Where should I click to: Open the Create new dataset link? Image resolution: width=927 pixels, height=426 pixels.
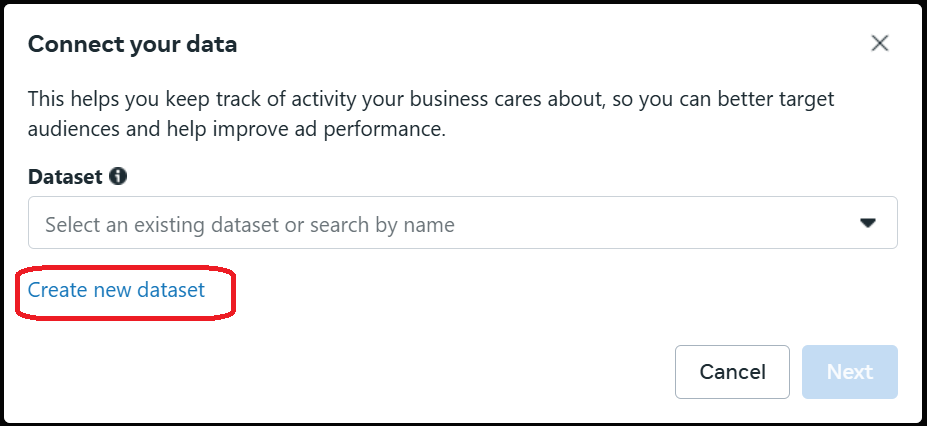pos(116,290)
